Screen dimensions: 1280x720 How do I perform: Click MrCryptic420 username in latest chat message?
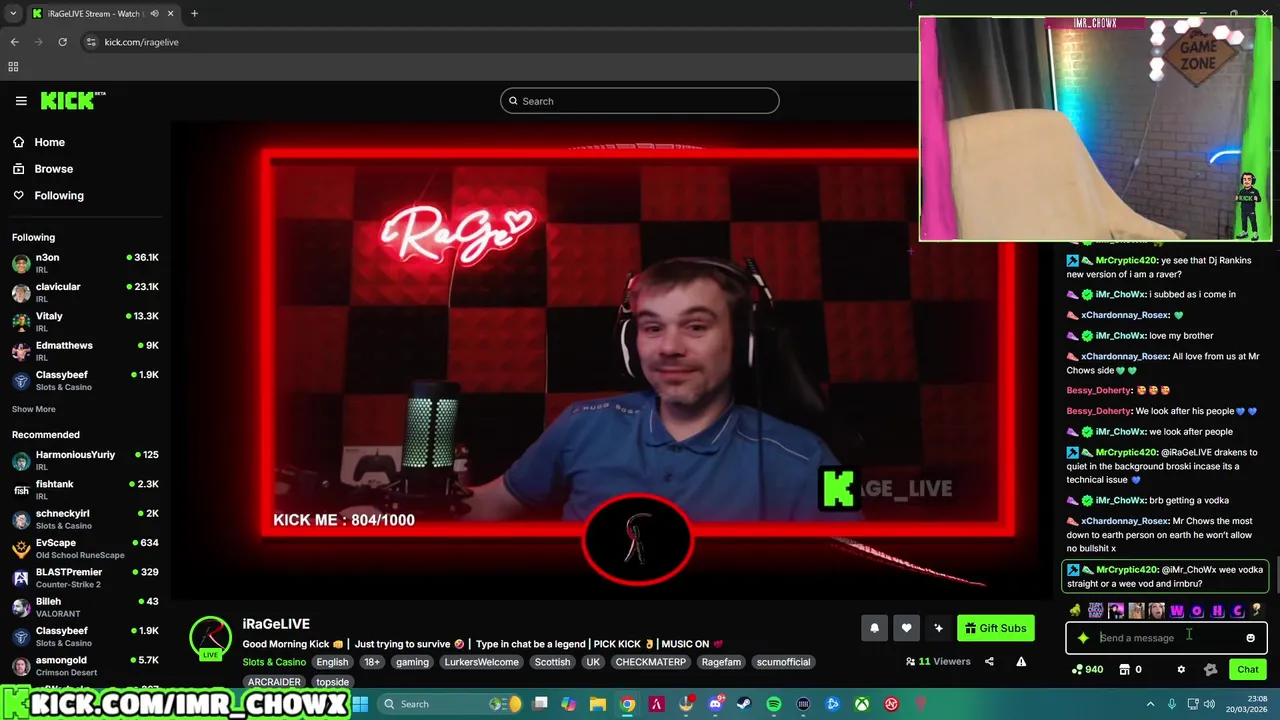point(1126,570)
